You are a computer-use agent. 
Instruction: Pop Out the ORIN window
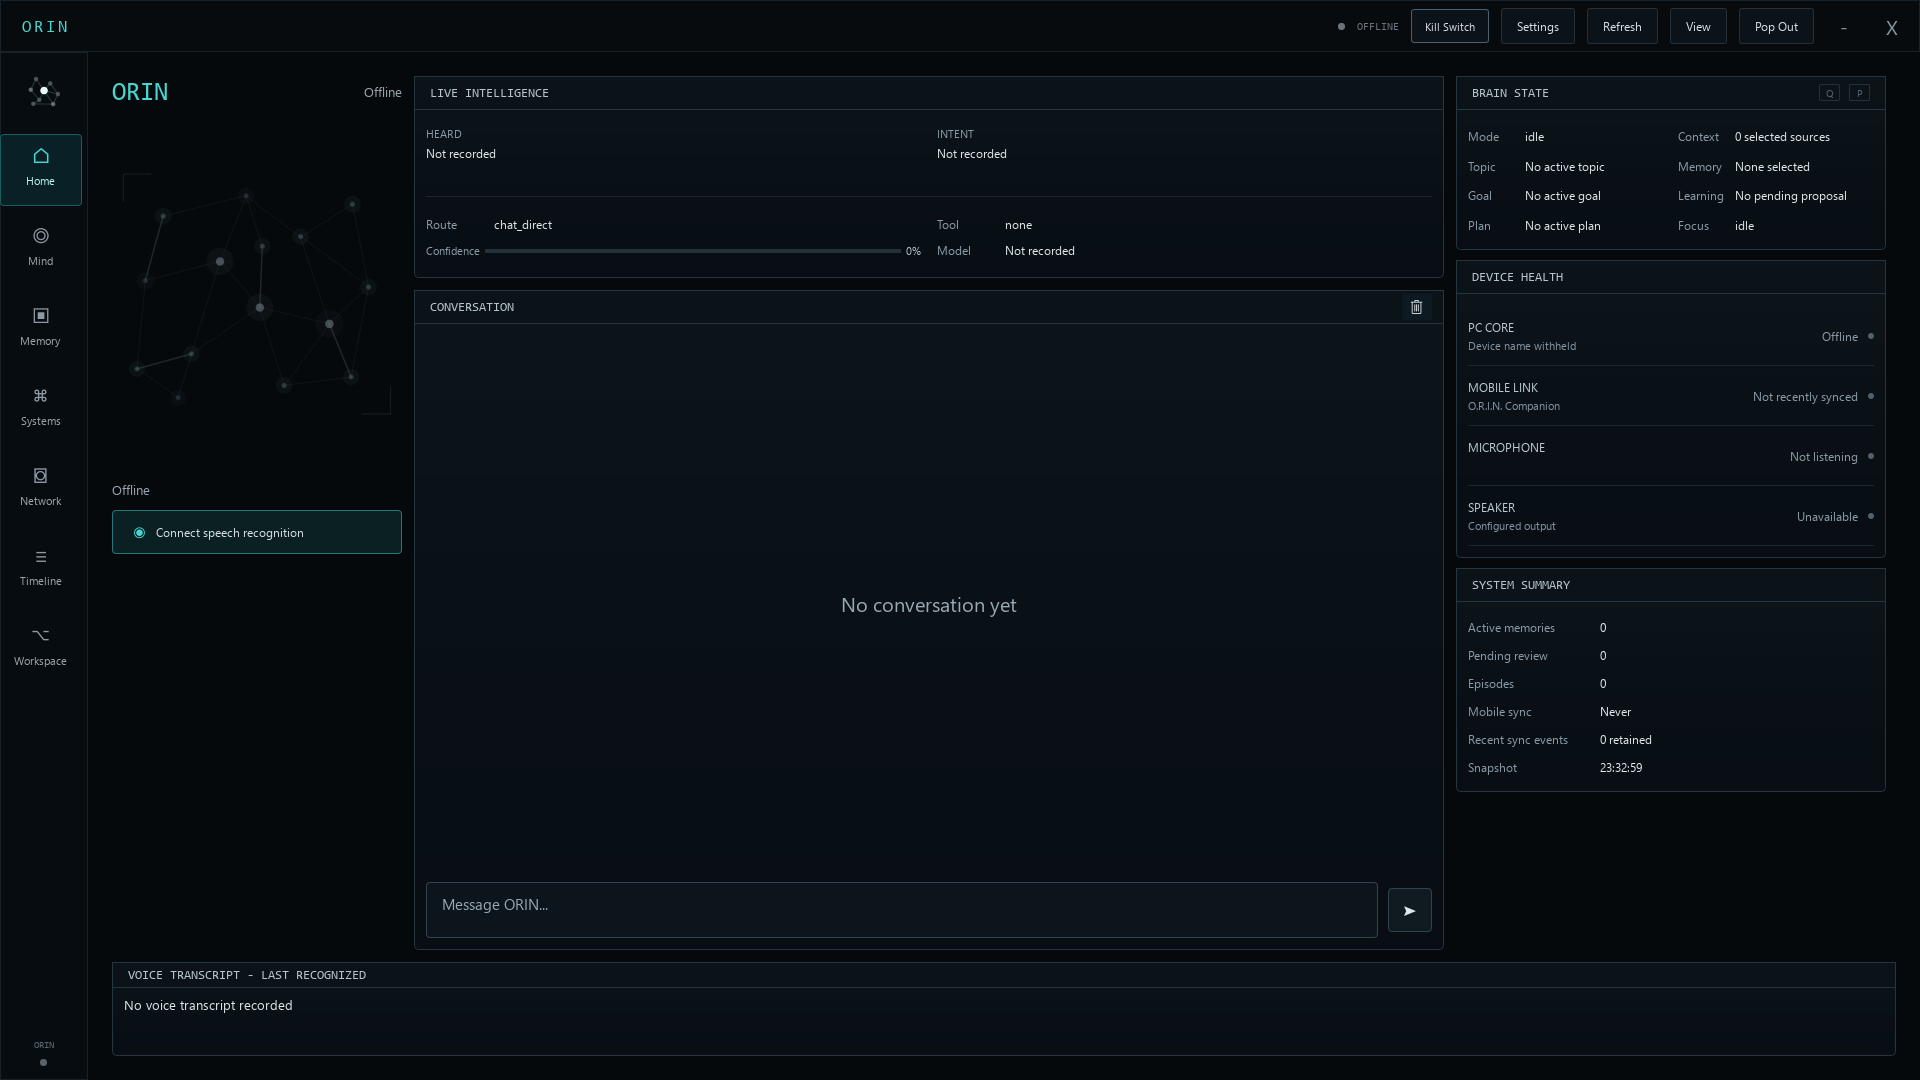click(1776, 27)
